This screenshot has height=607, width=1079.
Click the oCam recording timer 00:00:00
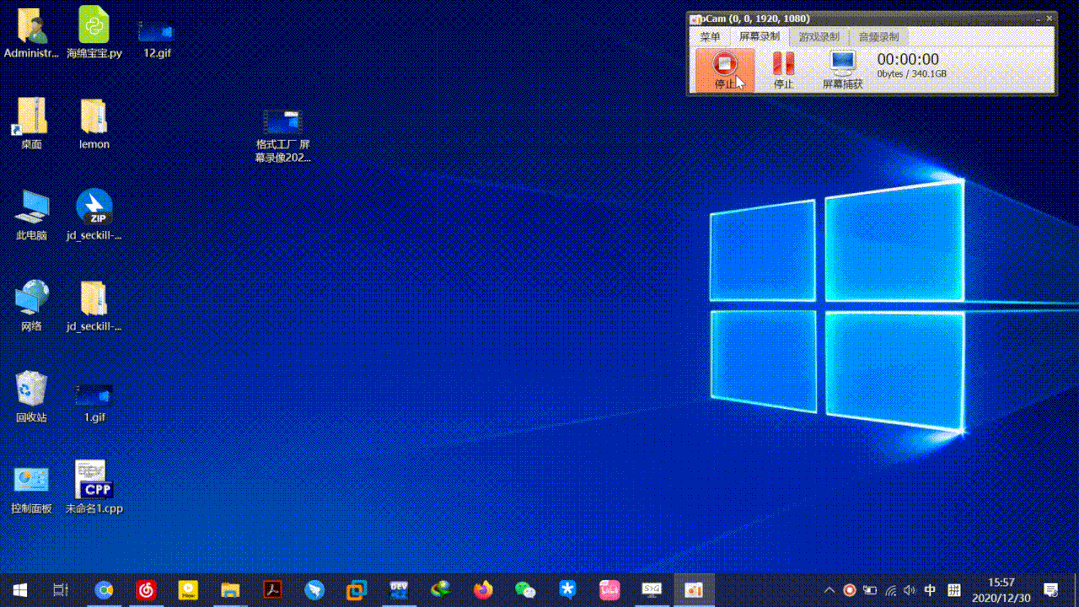coord(908,60)
